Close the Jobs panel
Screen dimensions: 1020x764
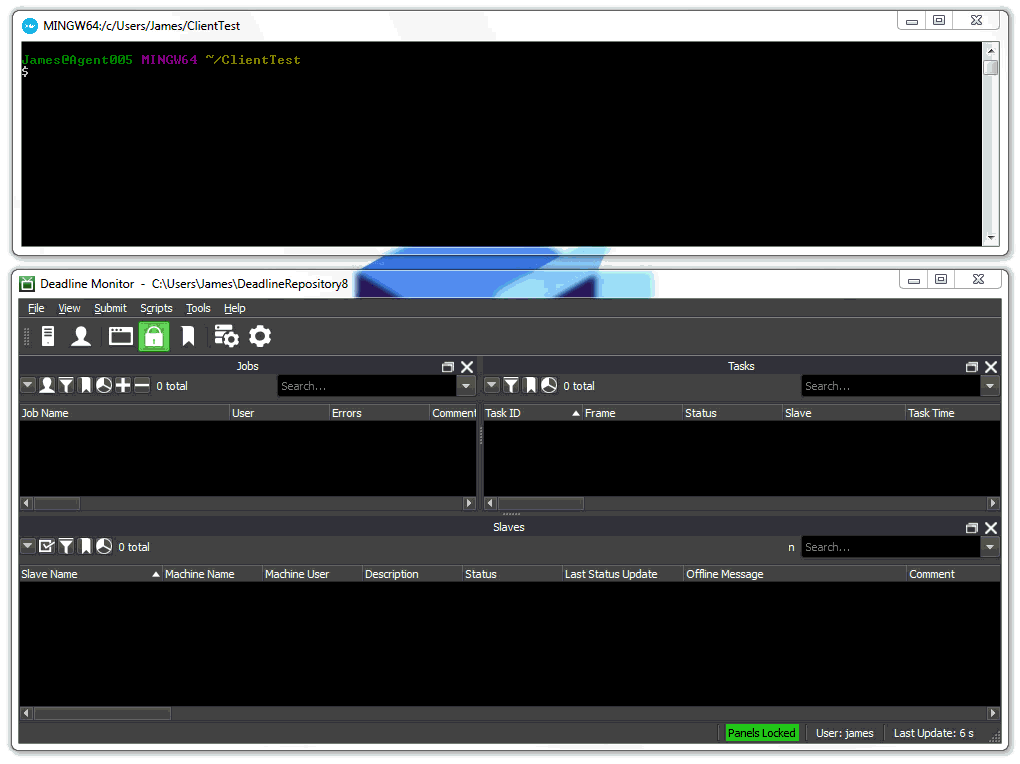coord(467,367)
